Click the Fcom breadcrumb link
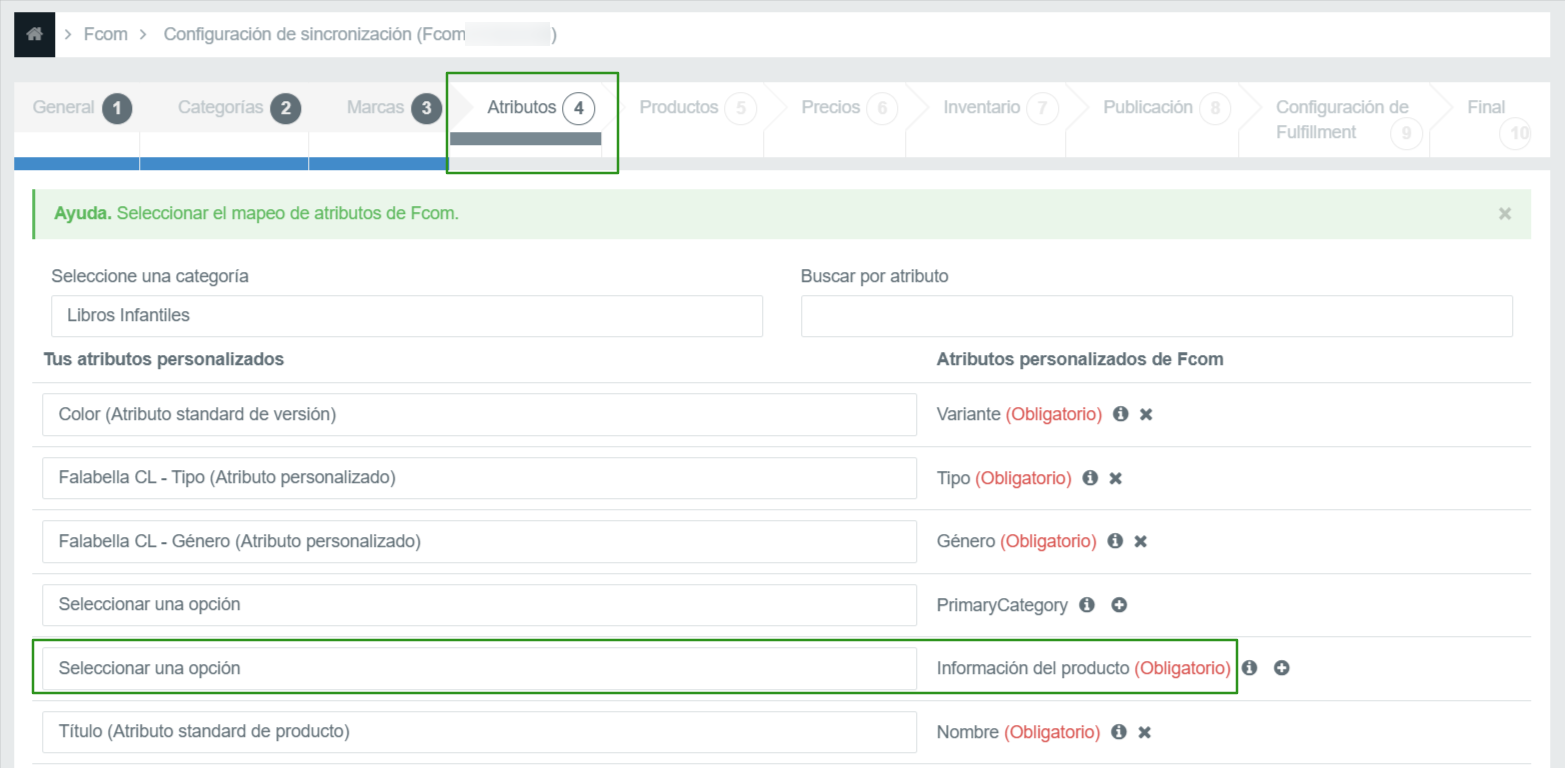Image resolution: width=1565 pixels, height=768 pixels. click(x=105, y=35)
